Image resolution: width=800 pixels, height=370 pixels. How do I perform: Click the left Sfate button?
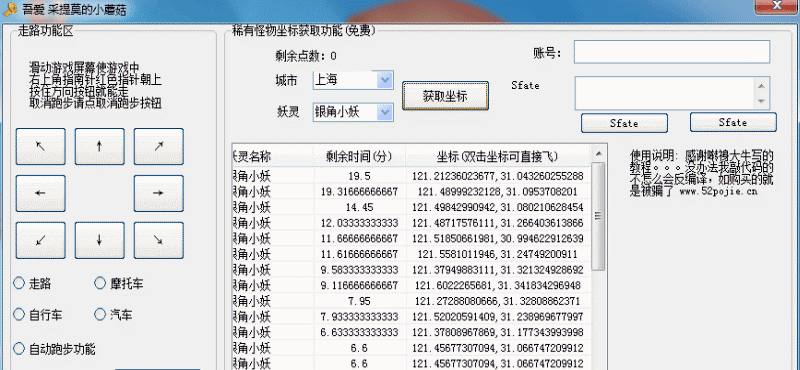click(x=624, y=123)
